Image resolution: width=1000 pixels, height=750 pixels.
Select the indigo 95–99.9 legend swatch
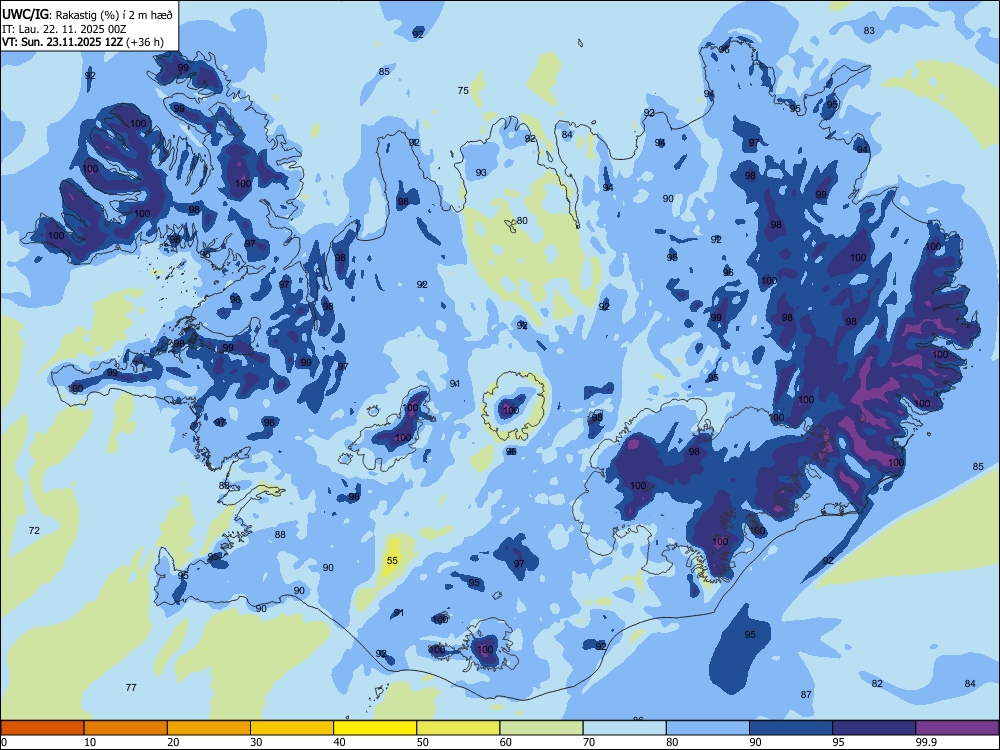pos(874,728)
